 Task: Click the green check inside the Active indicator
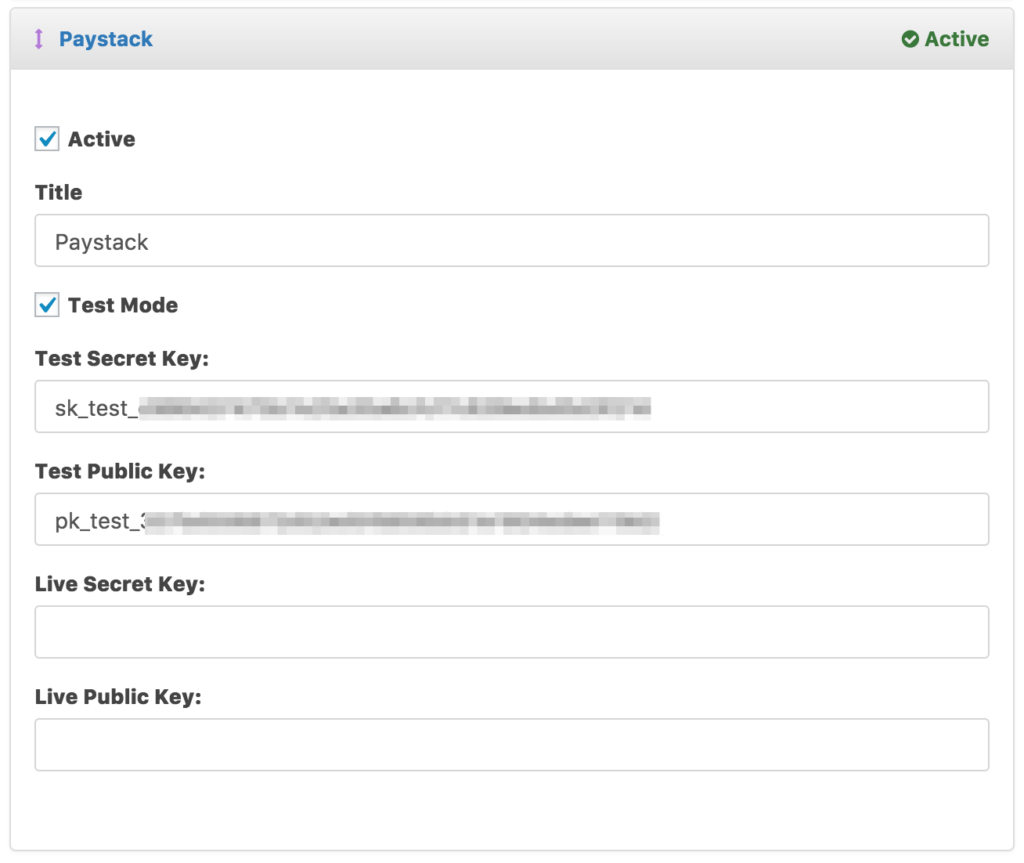pyautogui.click(x=910, y=38)
